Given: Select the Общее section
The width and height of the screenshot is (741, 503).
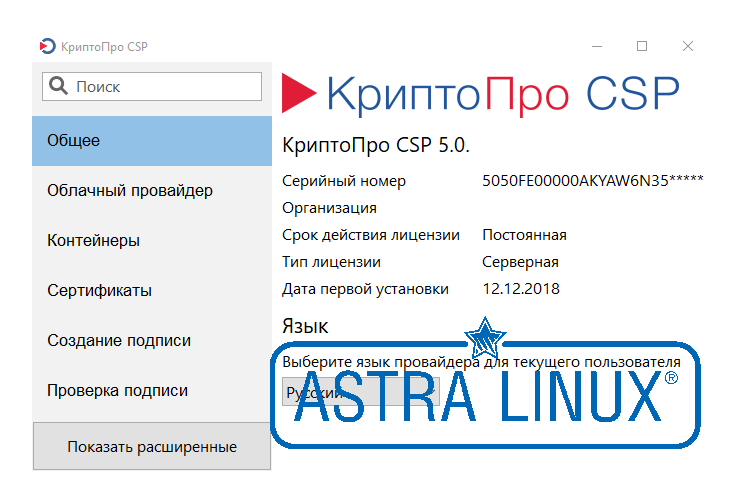Looking at the screenshot, I should (152, 140).
